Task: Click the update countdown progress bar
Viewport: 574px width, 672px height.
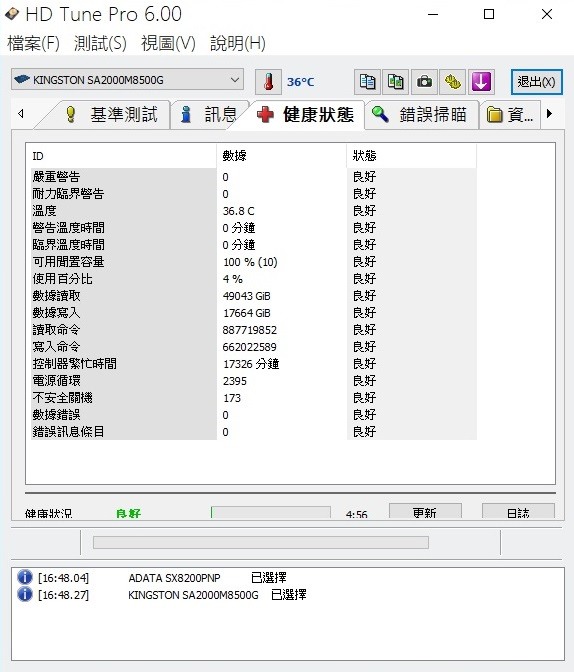Action: (x=270, y=512)
